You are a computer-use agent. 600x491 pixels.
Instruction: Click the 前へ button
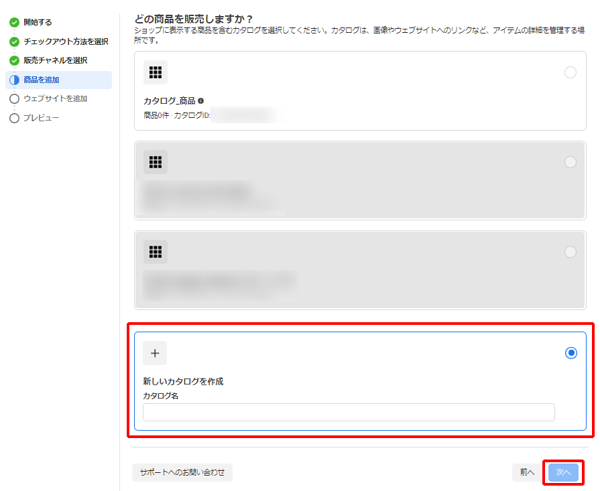(527, 472)
